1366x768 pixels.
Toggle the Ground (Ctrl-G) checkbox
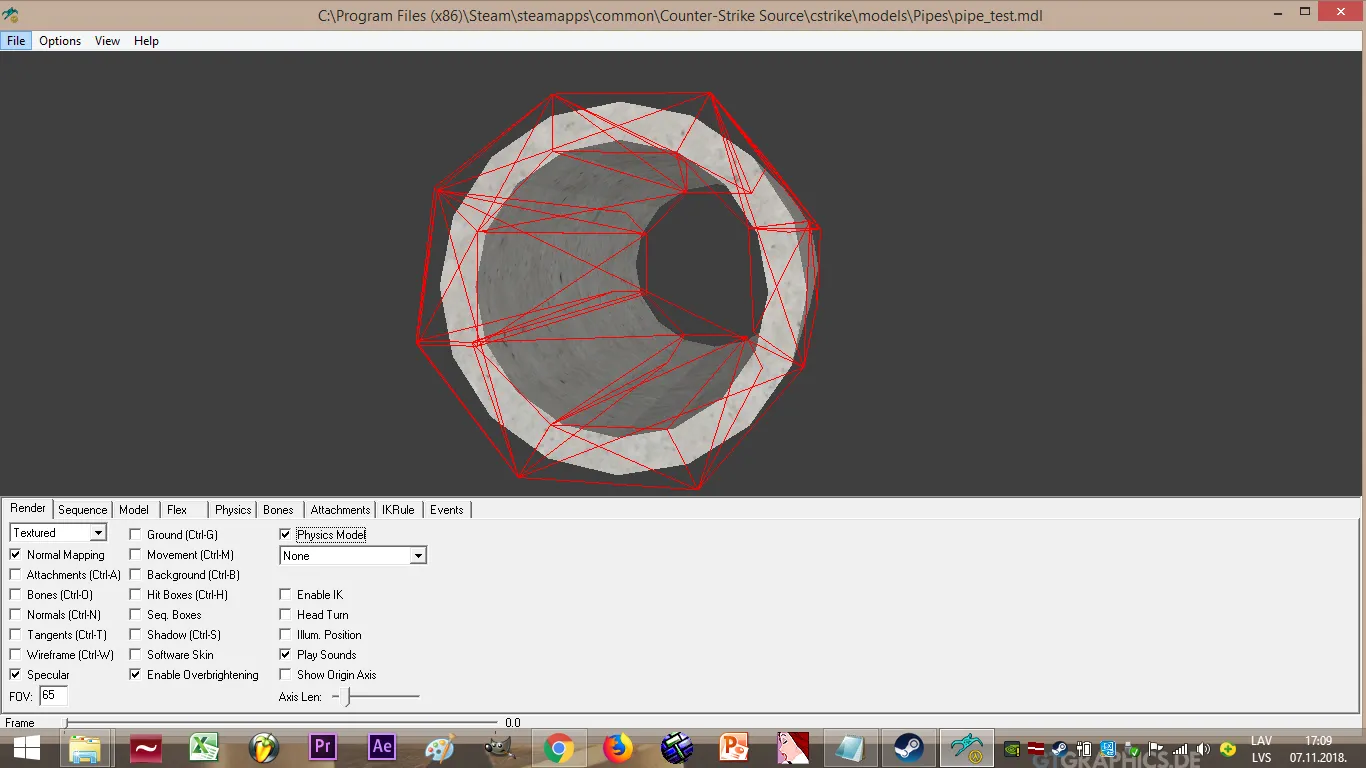pyautogui.click(x=135, y=535)
